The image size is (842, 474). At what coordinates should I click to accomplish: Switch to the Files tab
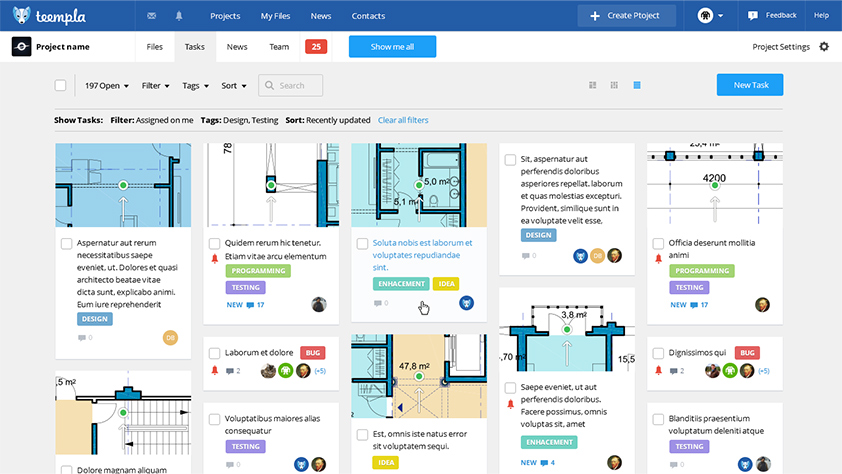(154, 47)
